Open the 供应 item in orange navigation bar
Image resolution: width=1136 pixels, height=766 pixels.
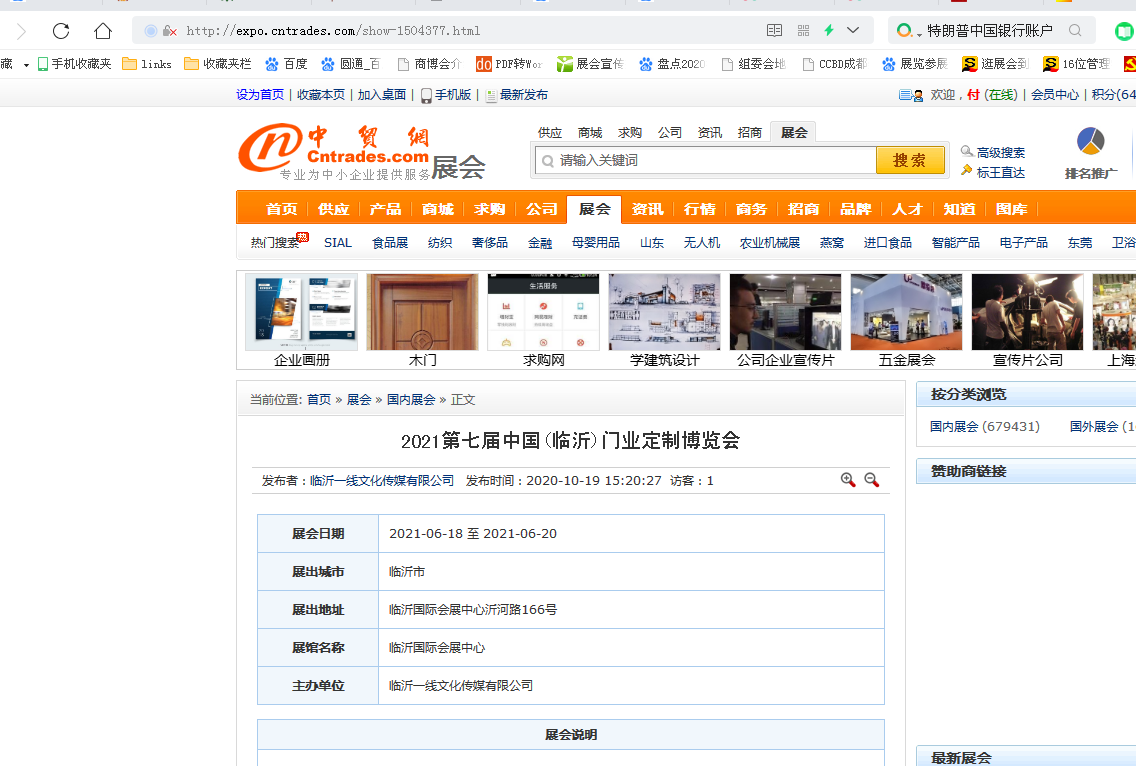tap(333, 209)
